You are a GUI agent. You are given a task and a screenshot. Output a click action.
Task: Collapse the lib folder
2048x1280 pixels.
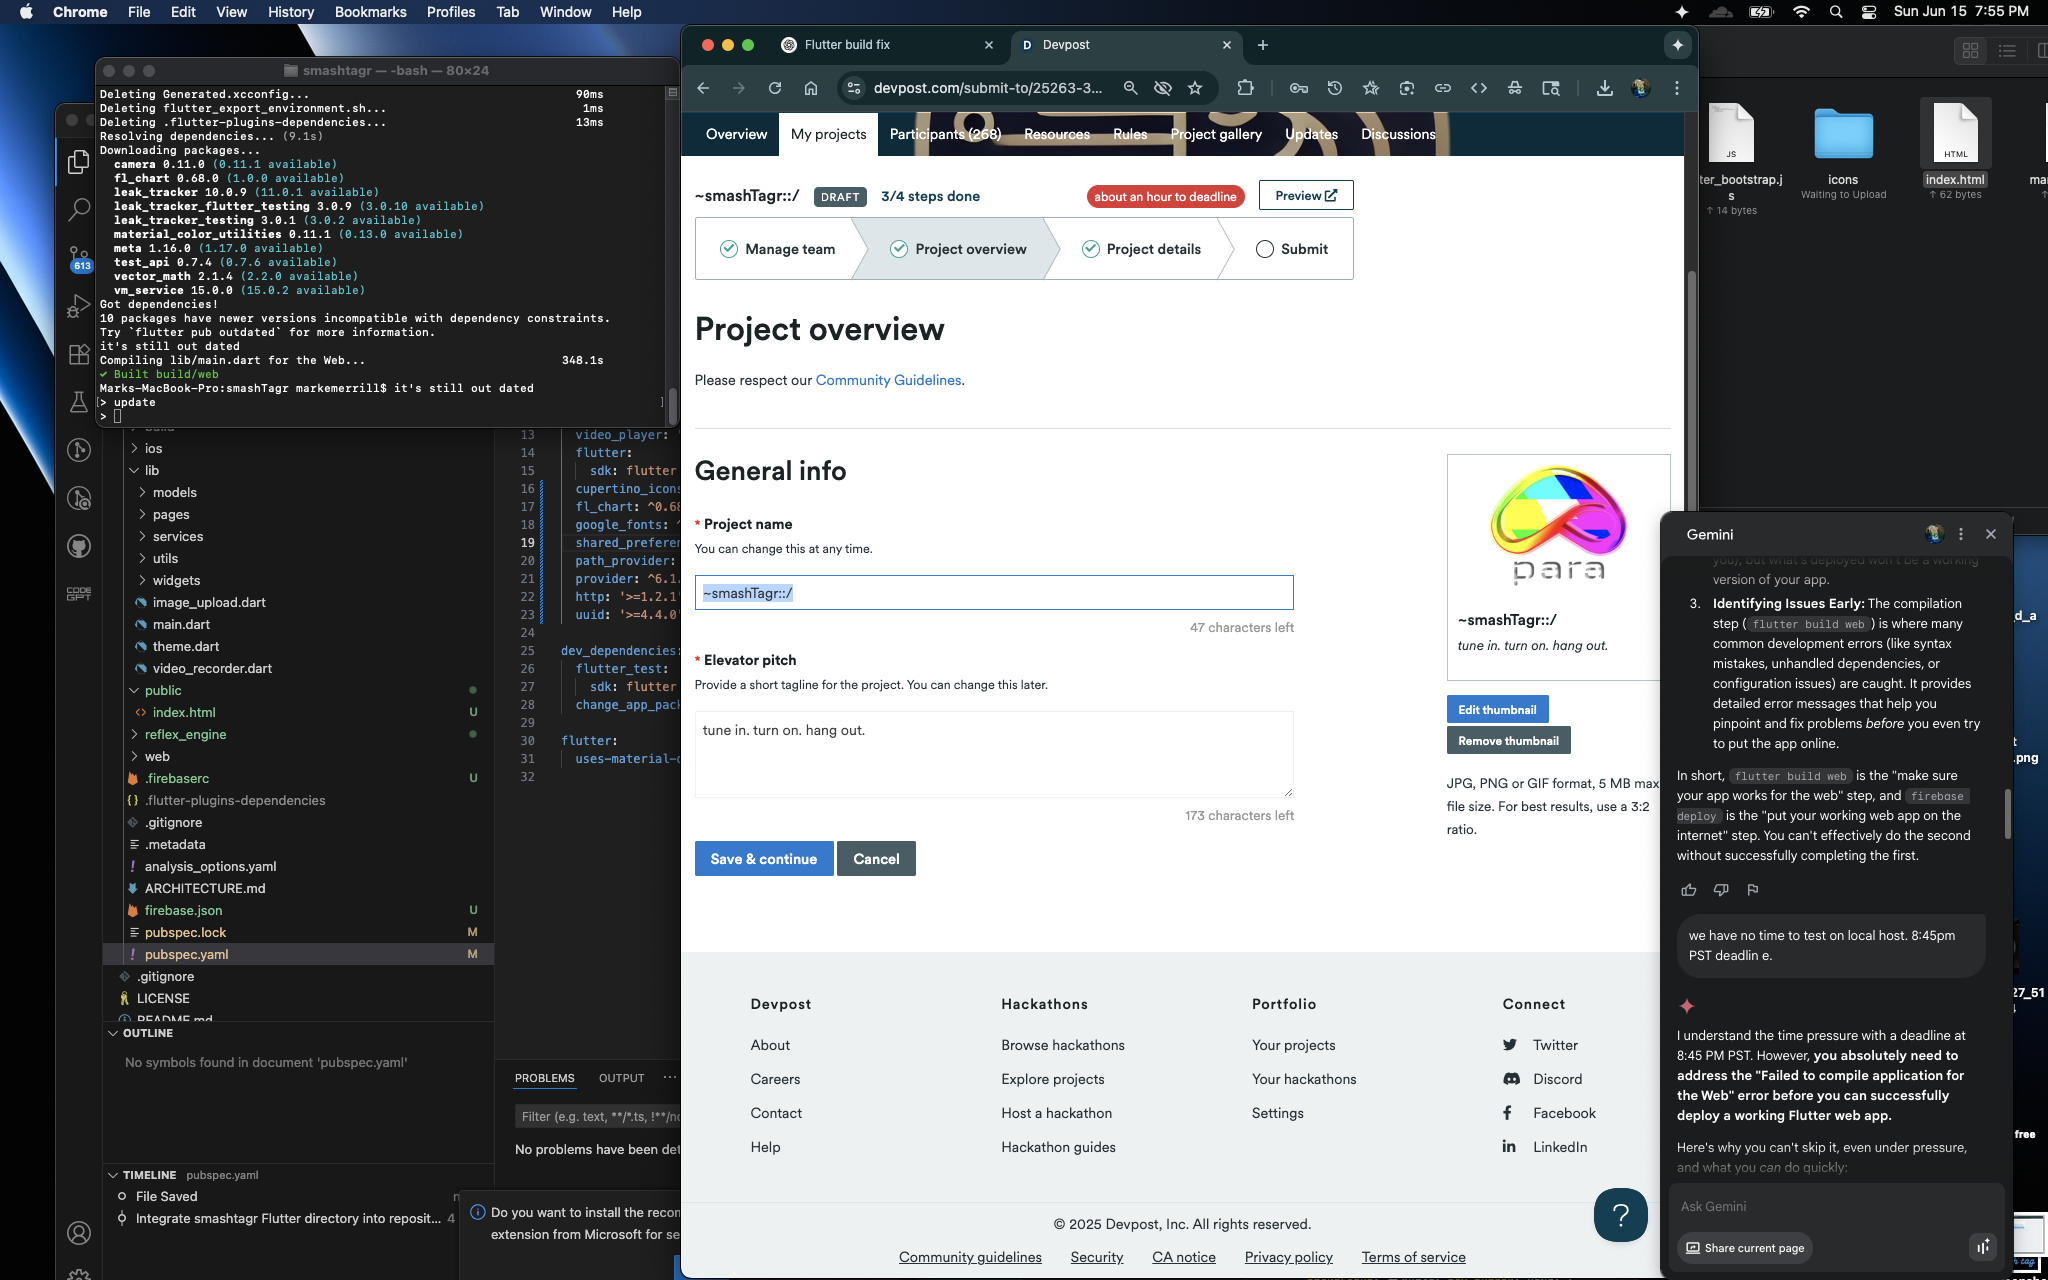(151, 470)
